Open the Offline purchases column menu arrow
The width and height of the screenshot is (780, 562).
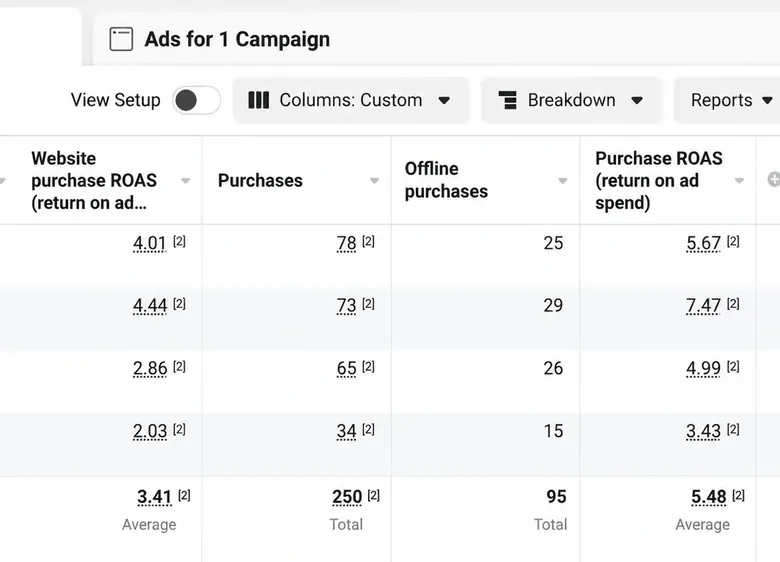click(x=563, y=181)
